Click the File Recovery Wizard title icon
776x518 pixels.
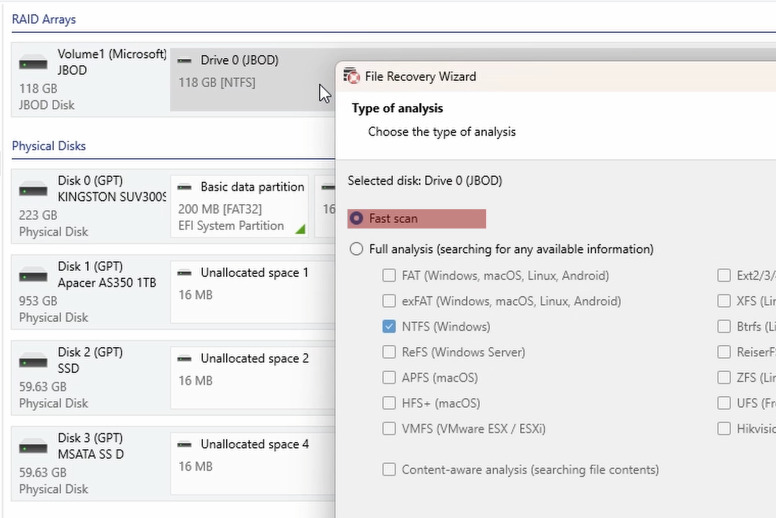pos(351,76)
